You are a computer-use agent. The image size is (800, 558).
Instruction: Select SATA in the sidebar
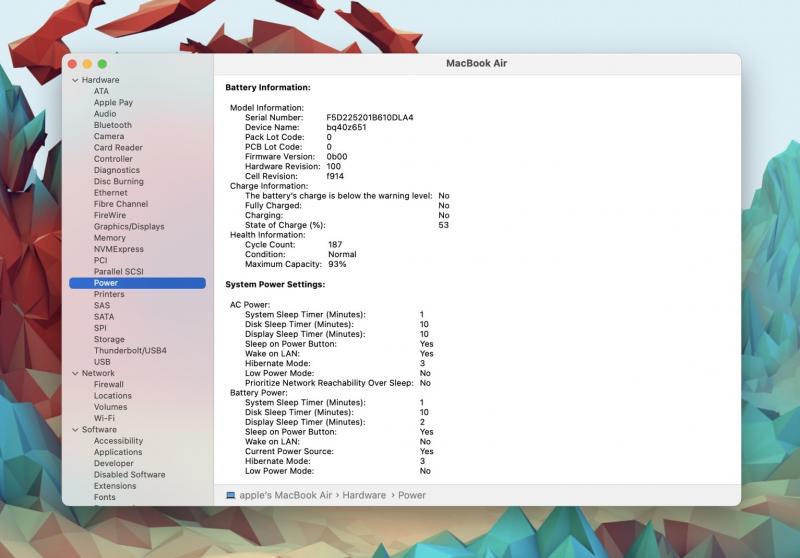(104, 317)
